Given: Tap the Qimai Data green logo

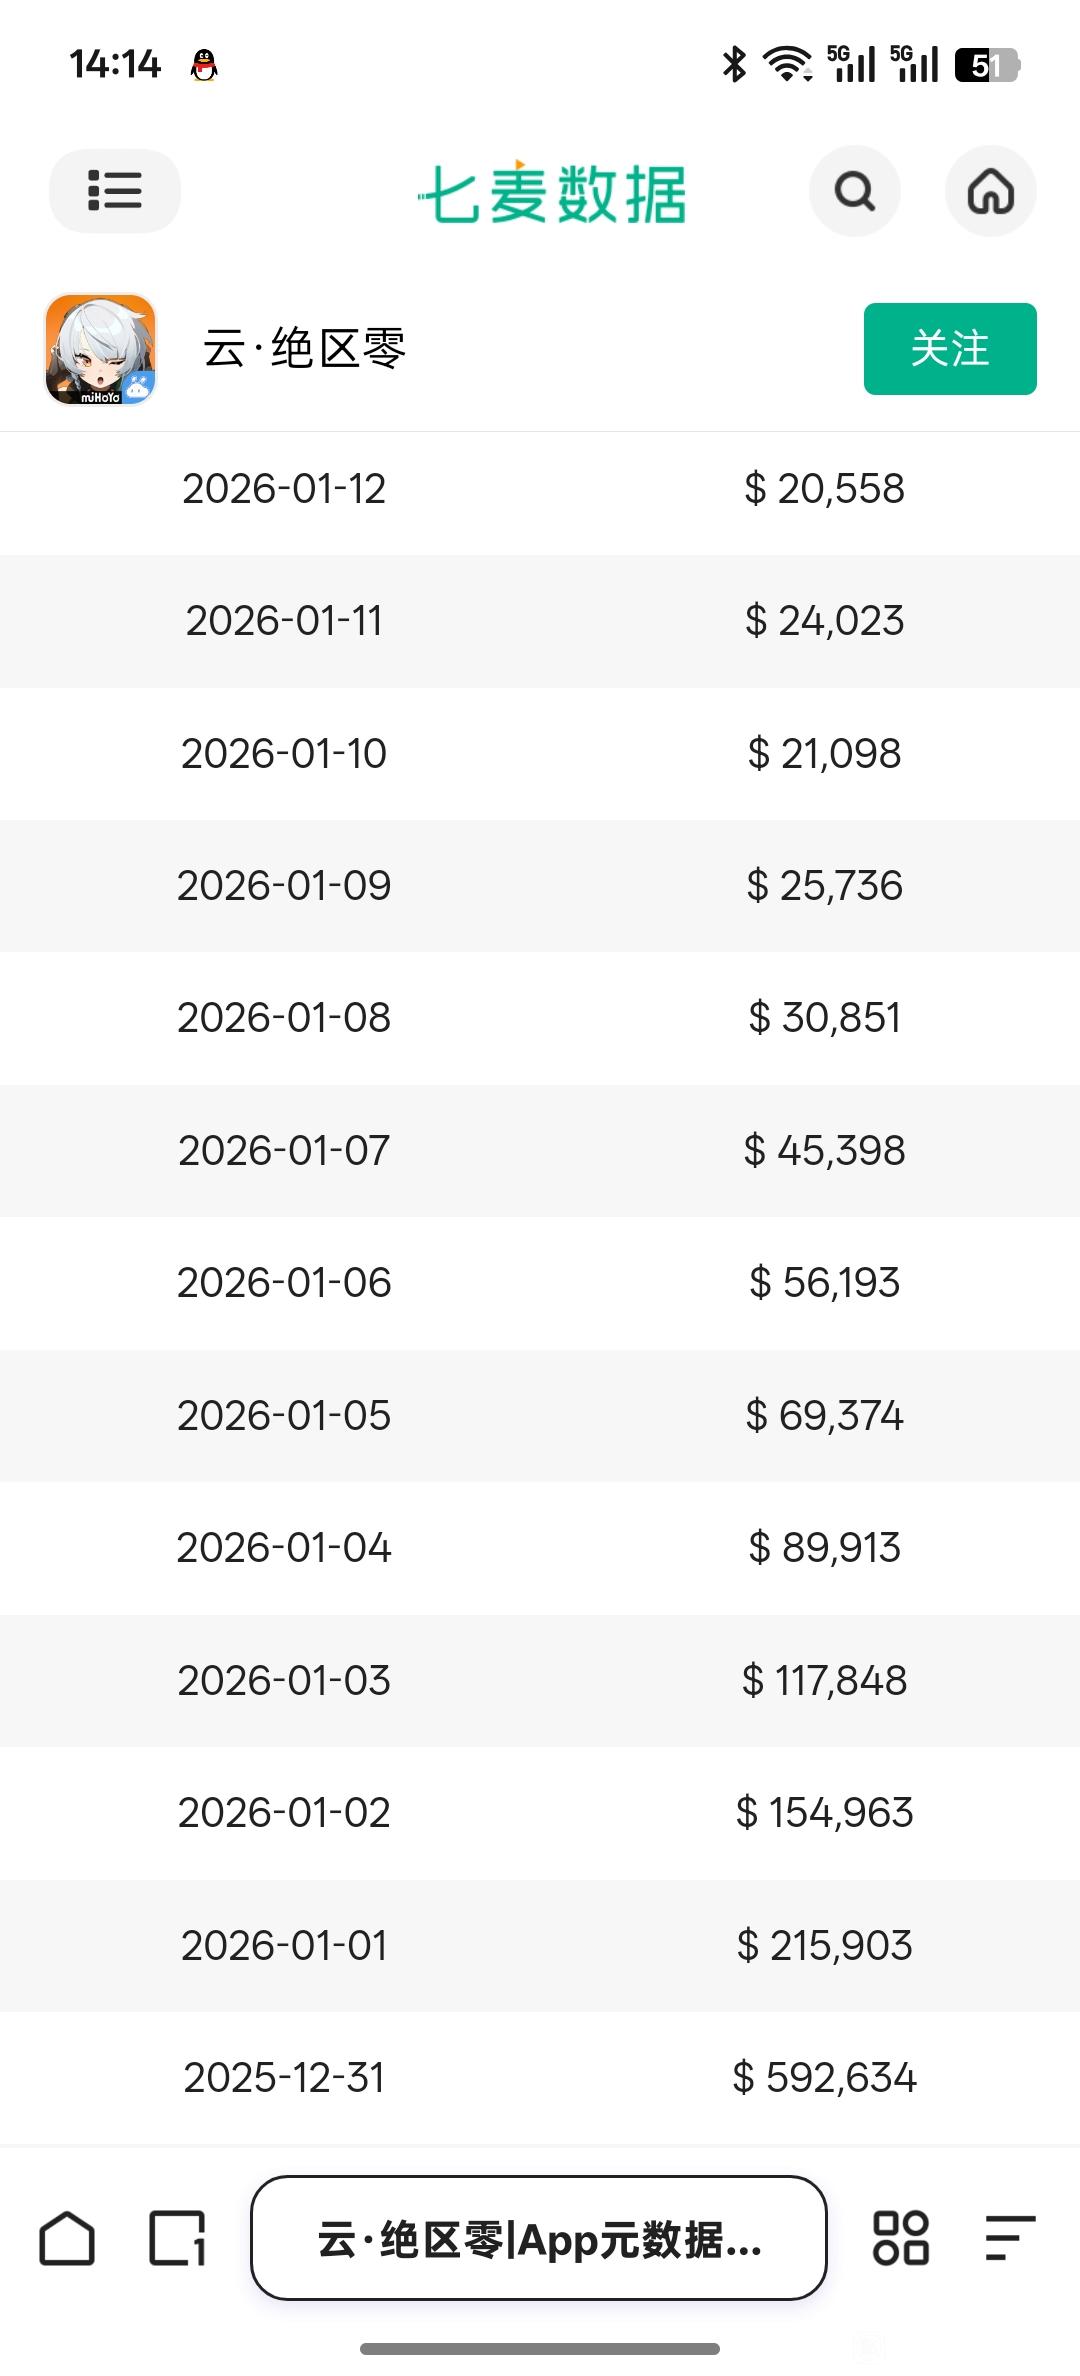Looking at the screenshot, I should point(552,193).
